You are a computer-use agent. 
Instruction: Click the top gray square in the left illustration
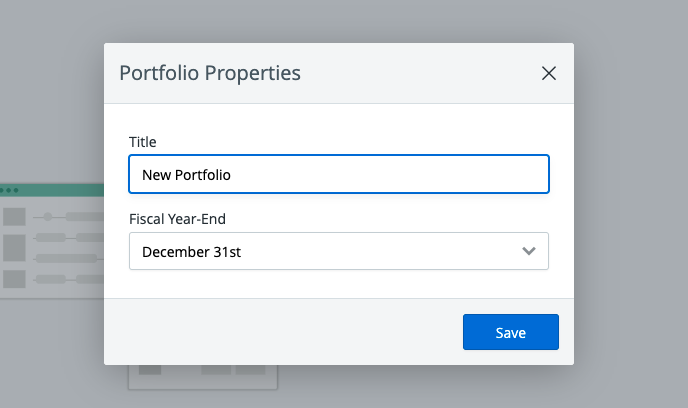14,216
